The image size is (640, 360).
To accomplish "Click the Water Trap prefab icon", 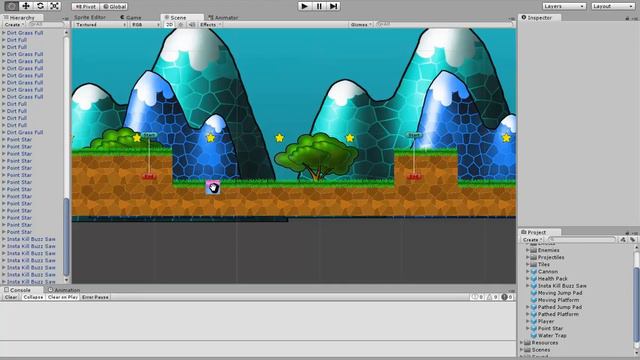I will click(x=533, y=336).
